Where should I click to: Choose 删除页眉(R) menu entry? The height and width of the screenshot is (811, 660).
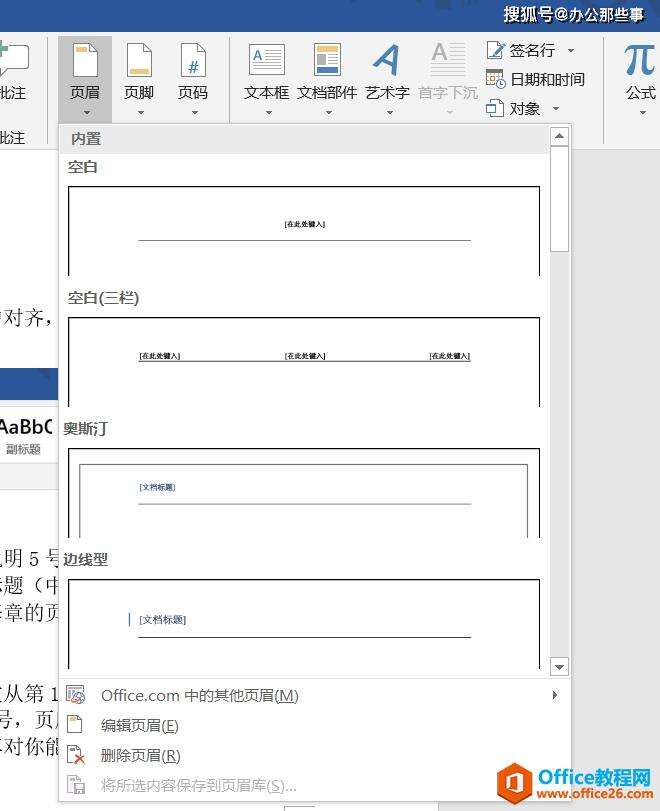pos(314,755)
